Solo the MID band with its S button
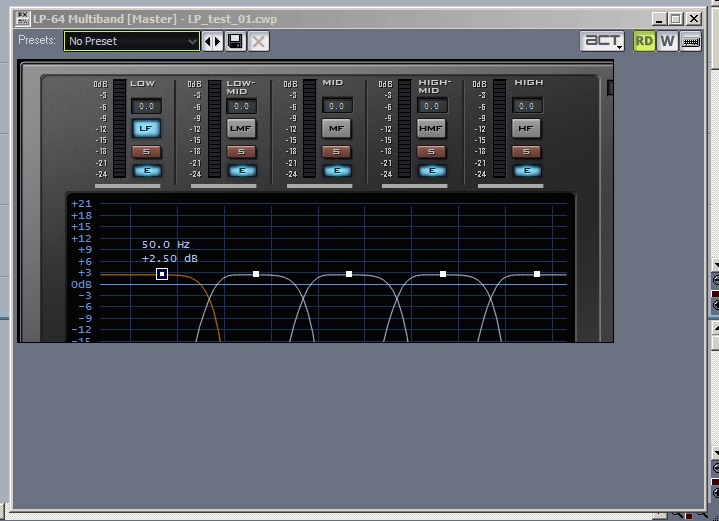The height and width of the screenshot is (521, 719). (336, 152)
